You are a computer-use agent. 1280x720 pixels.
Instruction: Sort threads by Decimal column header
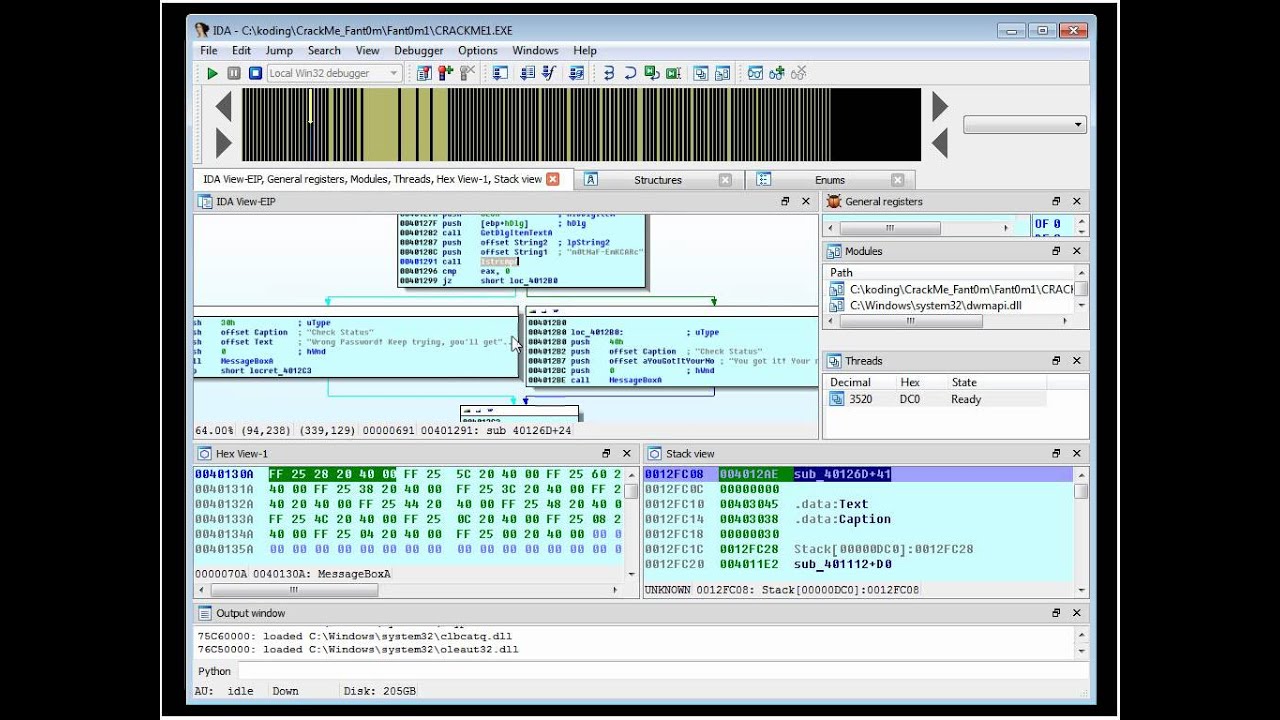click(859, 382)
